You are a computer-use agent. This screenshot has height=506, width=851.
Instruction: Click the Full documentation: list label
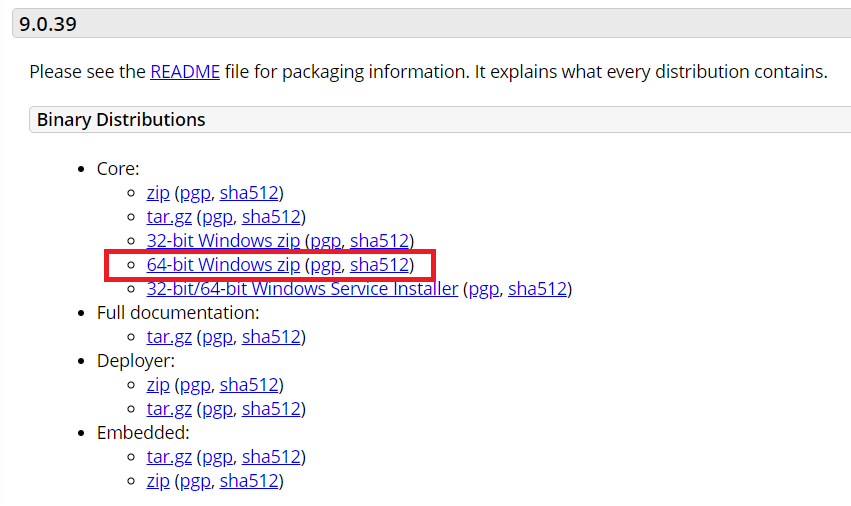[178, 313]
